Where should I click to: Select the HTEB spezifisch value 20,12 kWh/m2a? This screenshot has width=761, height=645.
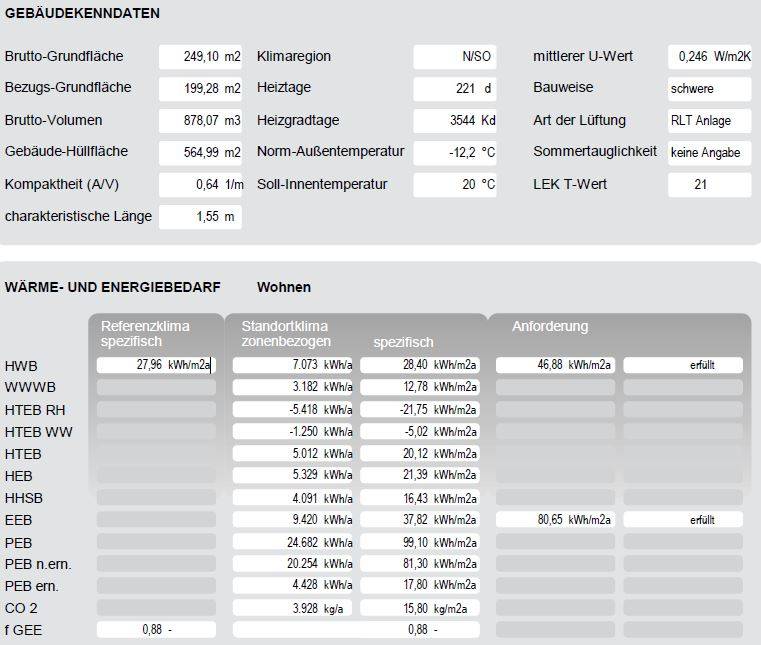[x=420, y=454]
